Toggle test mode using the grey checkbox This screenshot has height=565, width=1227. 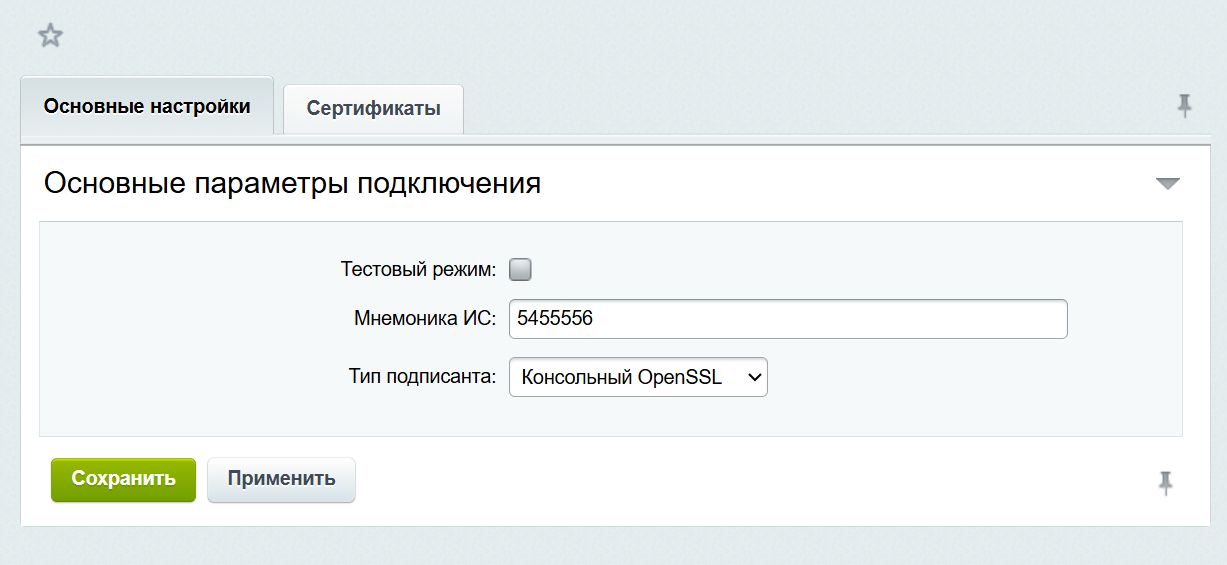pyautogui.click(x=520, y=269)
